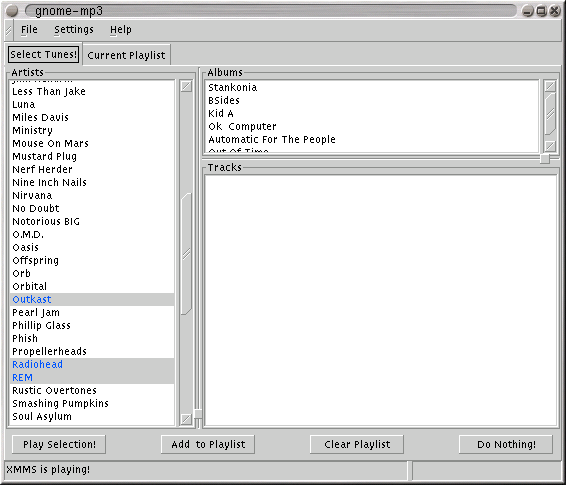Screen dimensions: 566x485
Task: Open the Settings menu
Action: pos(74,30)
